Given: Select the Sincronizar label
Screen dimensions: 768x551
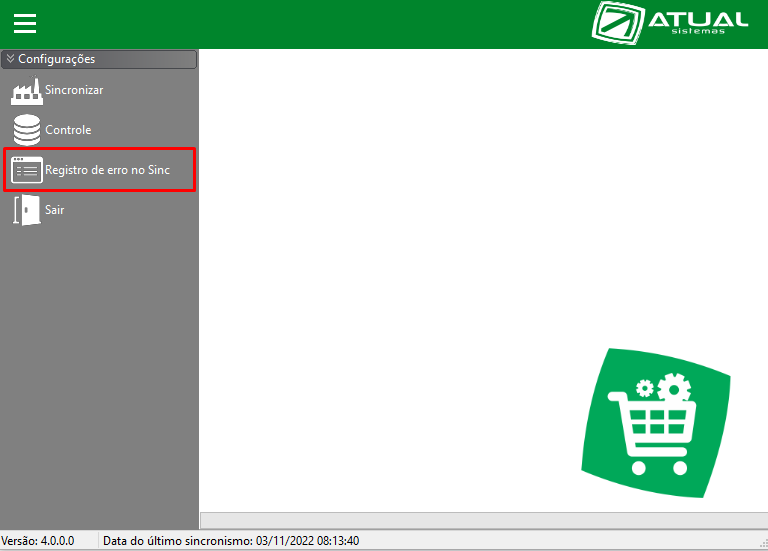Looking at the screenshot, I should (x=74, y=90).
